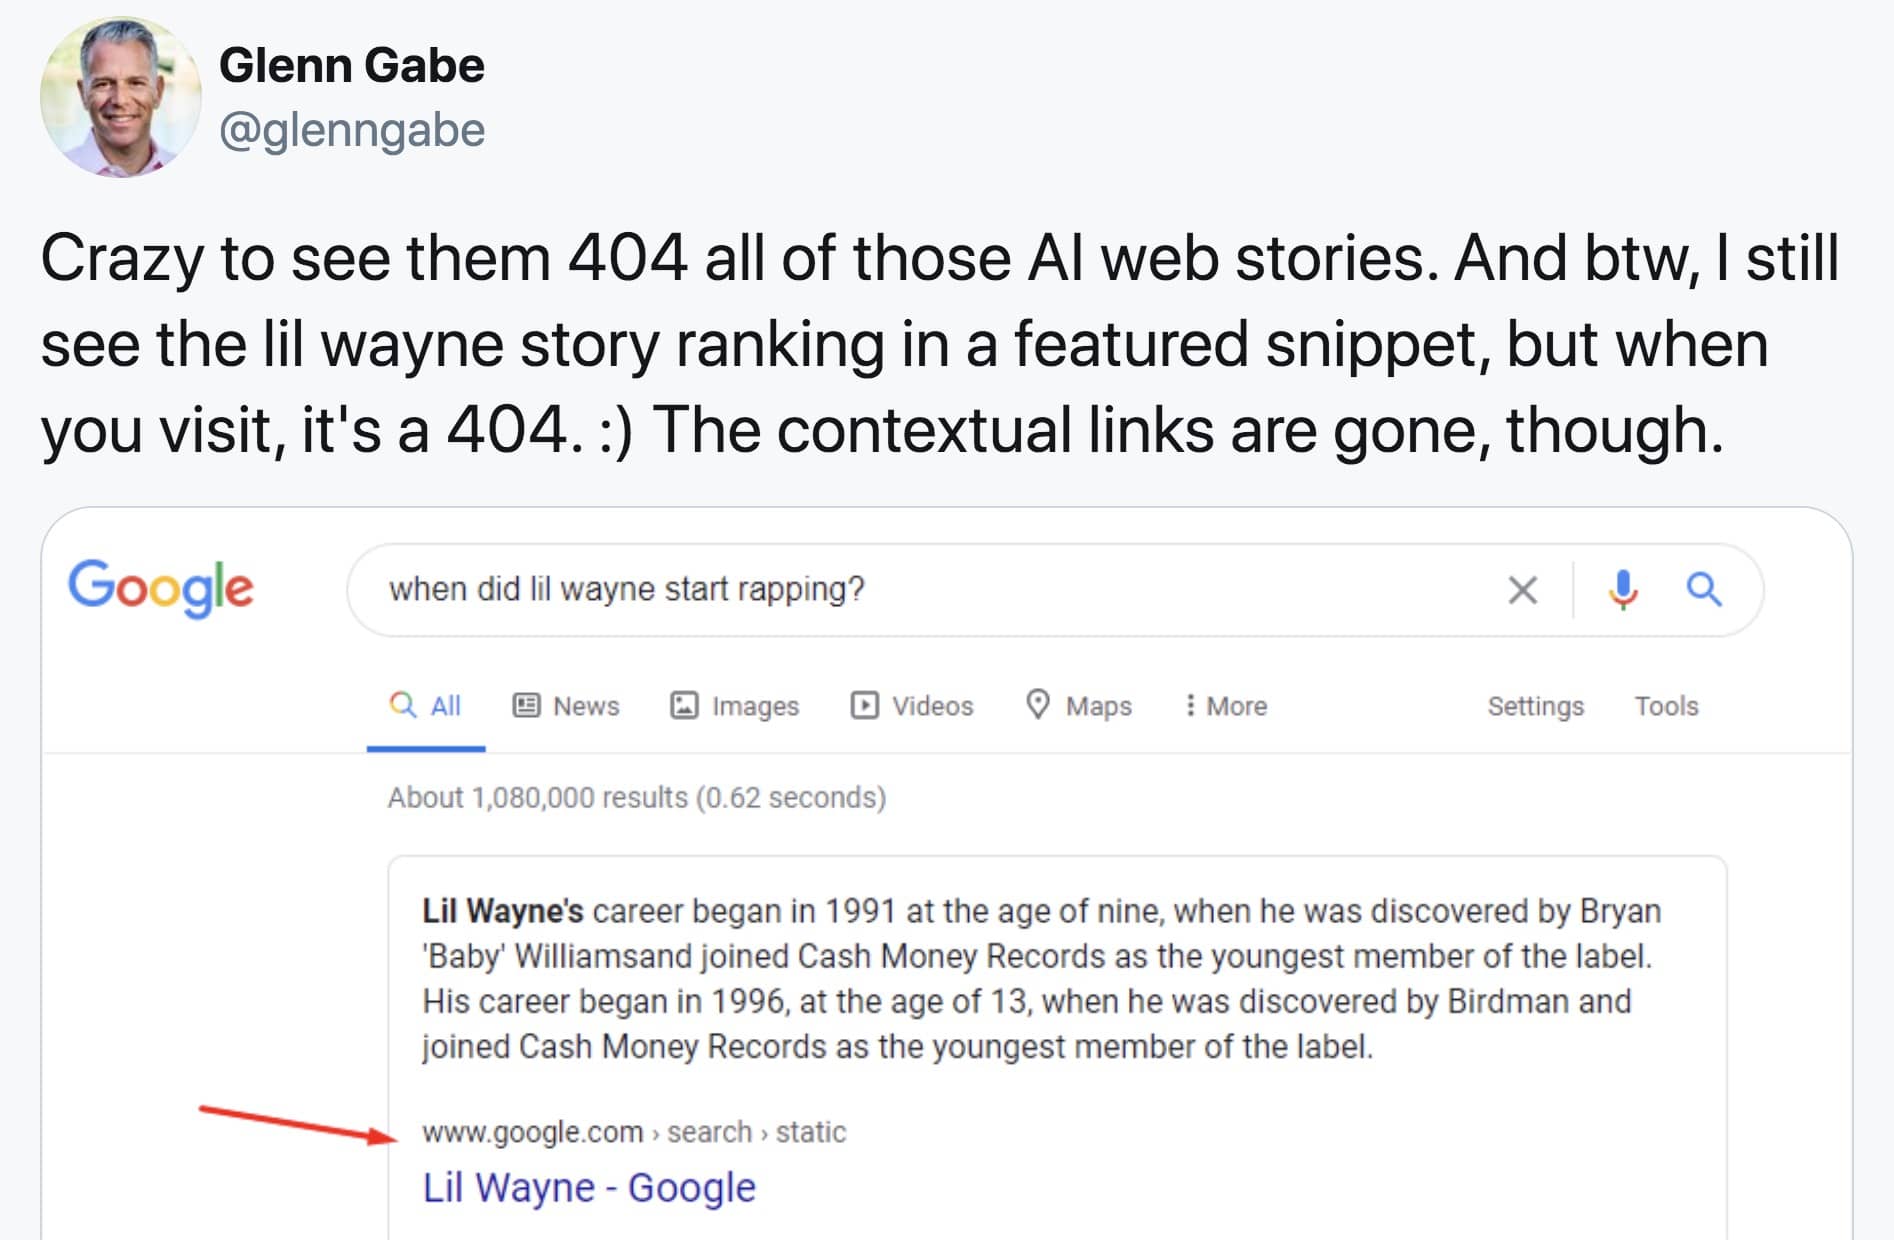Switch to the Videos tab
This screenshot has height=1240, width=1894.
912,706
